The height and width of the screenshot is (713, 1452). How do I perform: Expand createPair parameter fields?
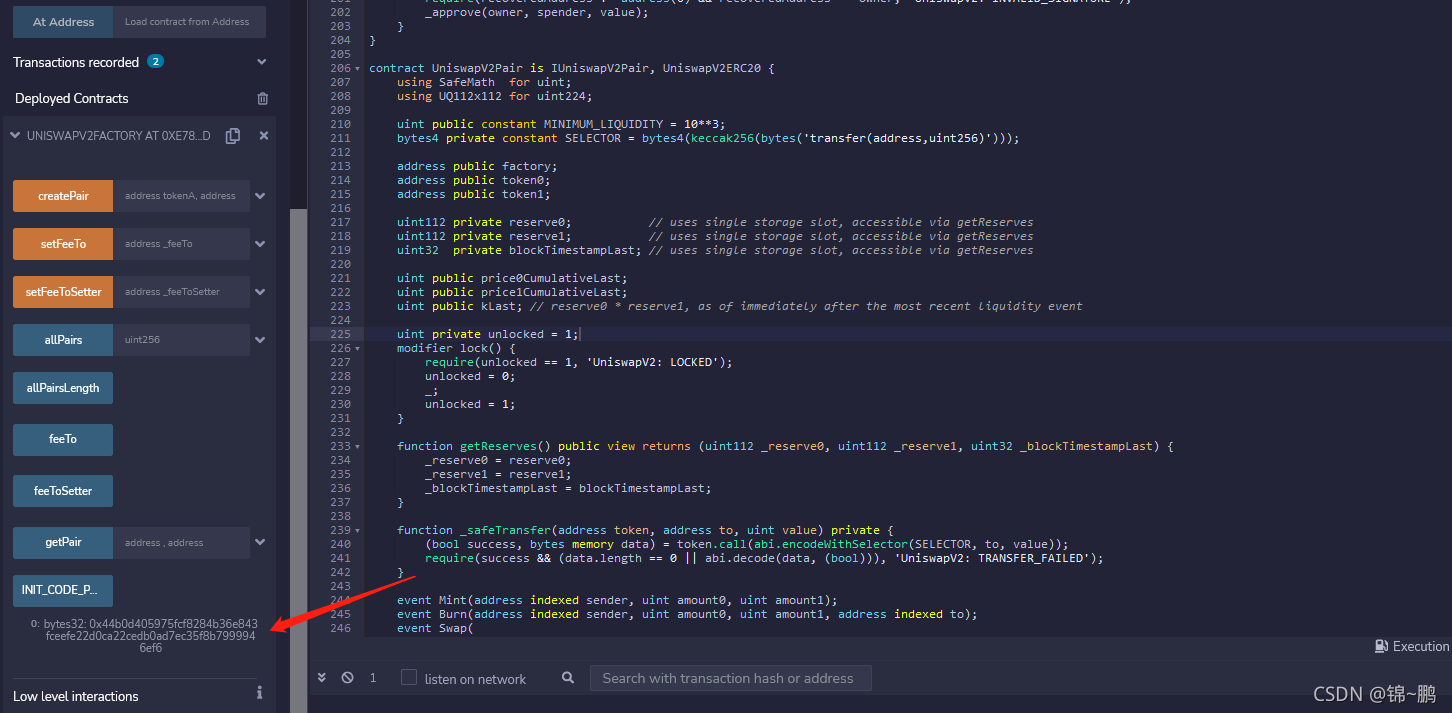click(x=260, y=196)
